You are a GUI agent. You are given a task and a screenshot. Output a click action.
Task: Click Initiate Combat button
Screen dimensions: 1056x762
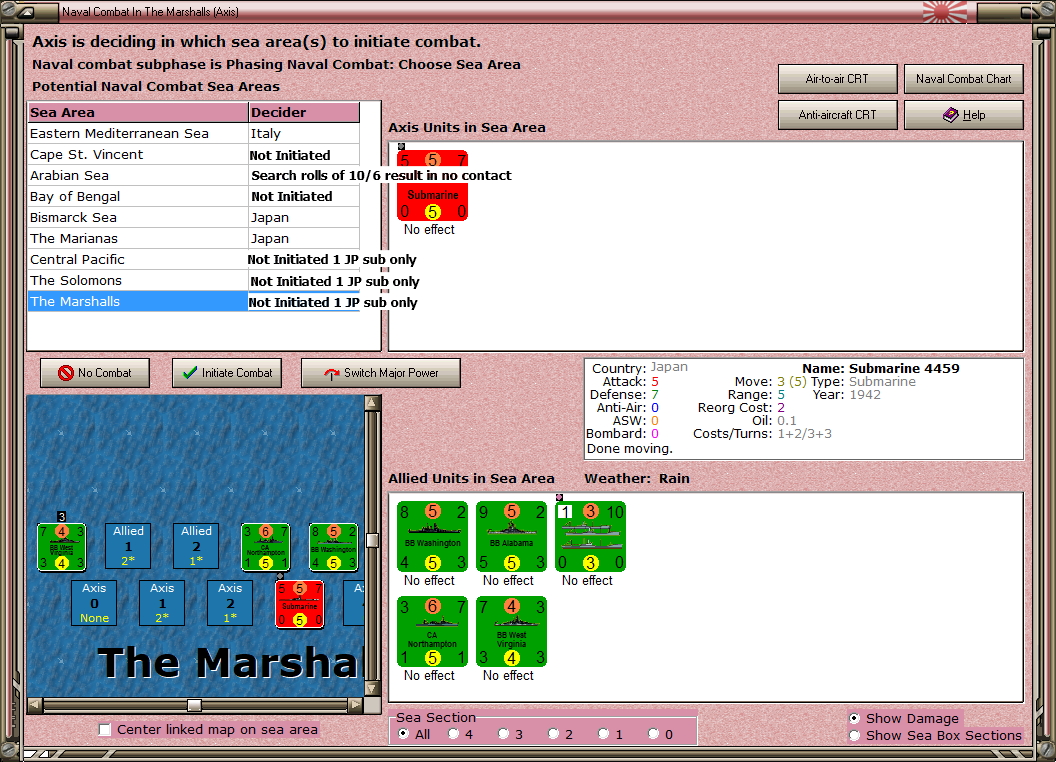(227, 373)
